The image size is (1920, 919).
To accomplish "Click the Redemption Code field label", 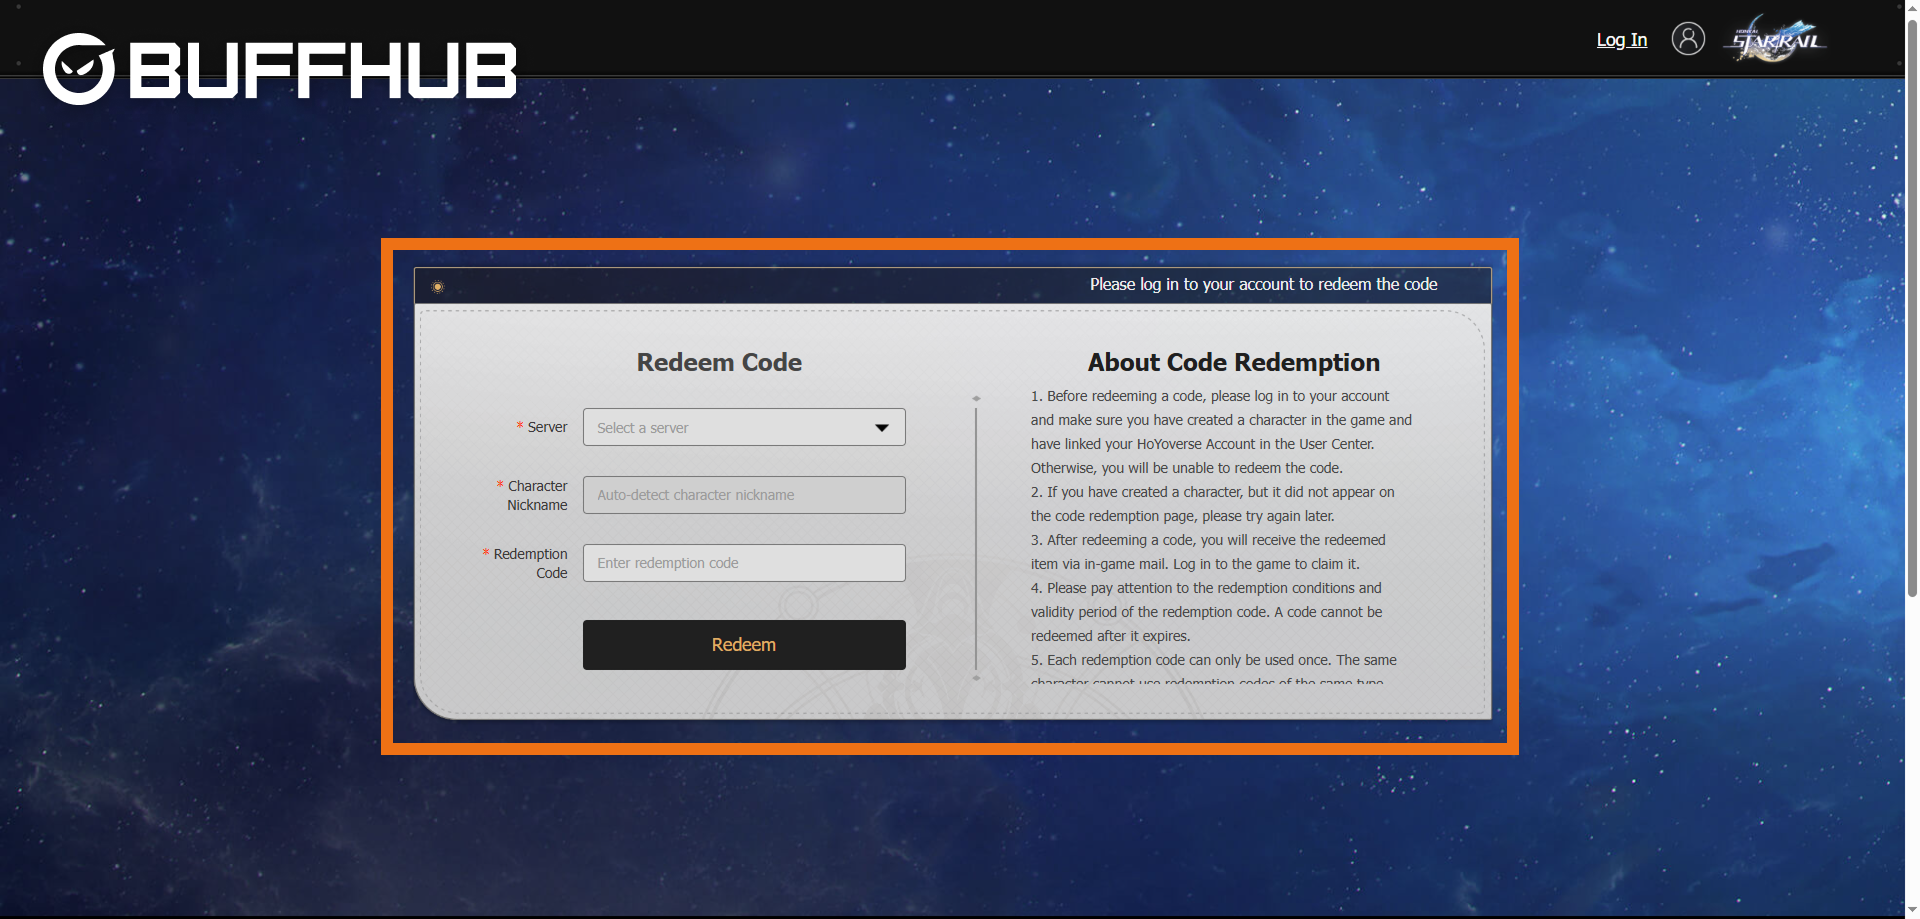I will (x=530, y=563).
